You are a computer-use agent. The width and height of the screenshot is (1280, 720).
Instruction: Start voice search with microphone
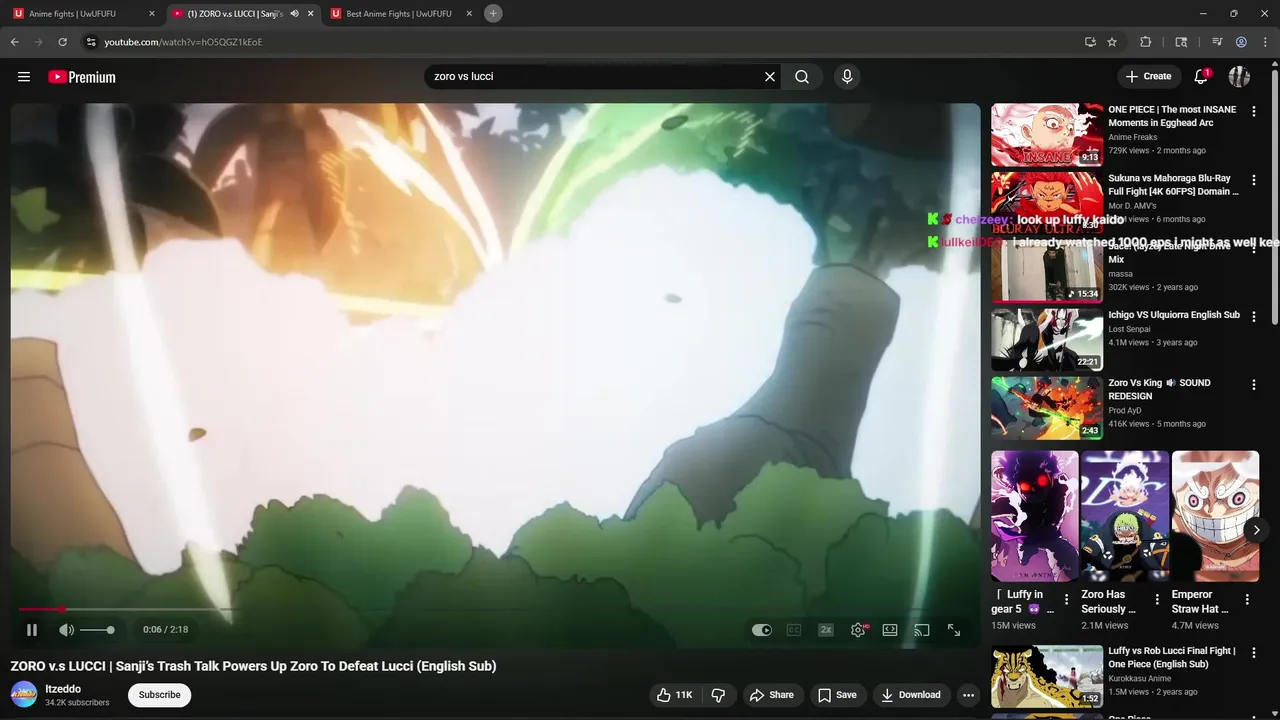coord(847,77)
